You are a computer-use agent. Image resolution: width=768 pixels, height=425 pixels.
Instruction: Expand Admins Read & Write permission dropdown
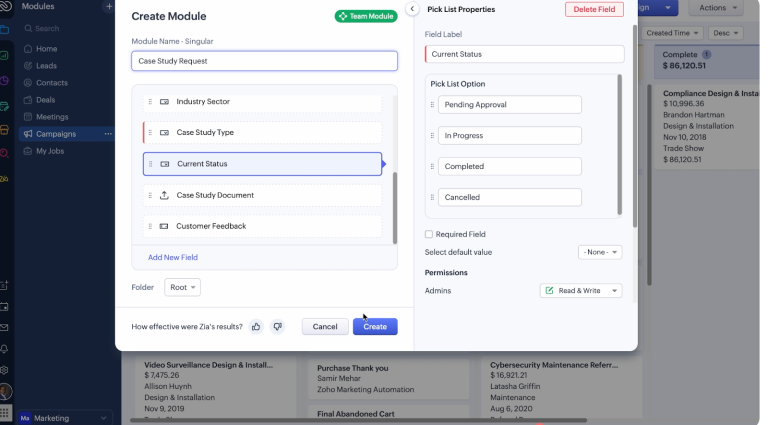[580, 291]
